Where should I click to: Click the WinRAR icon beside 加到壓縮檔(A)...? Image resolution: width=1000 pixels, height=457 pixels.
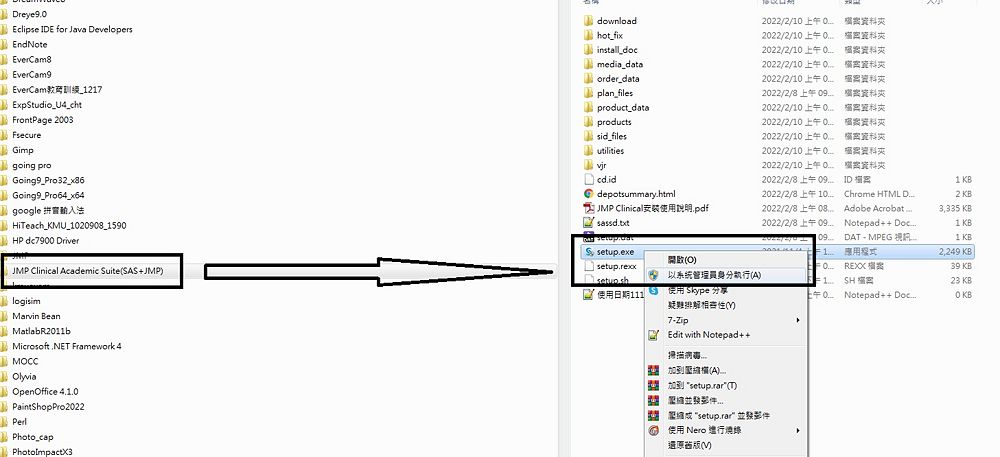[x=654, y=370]
